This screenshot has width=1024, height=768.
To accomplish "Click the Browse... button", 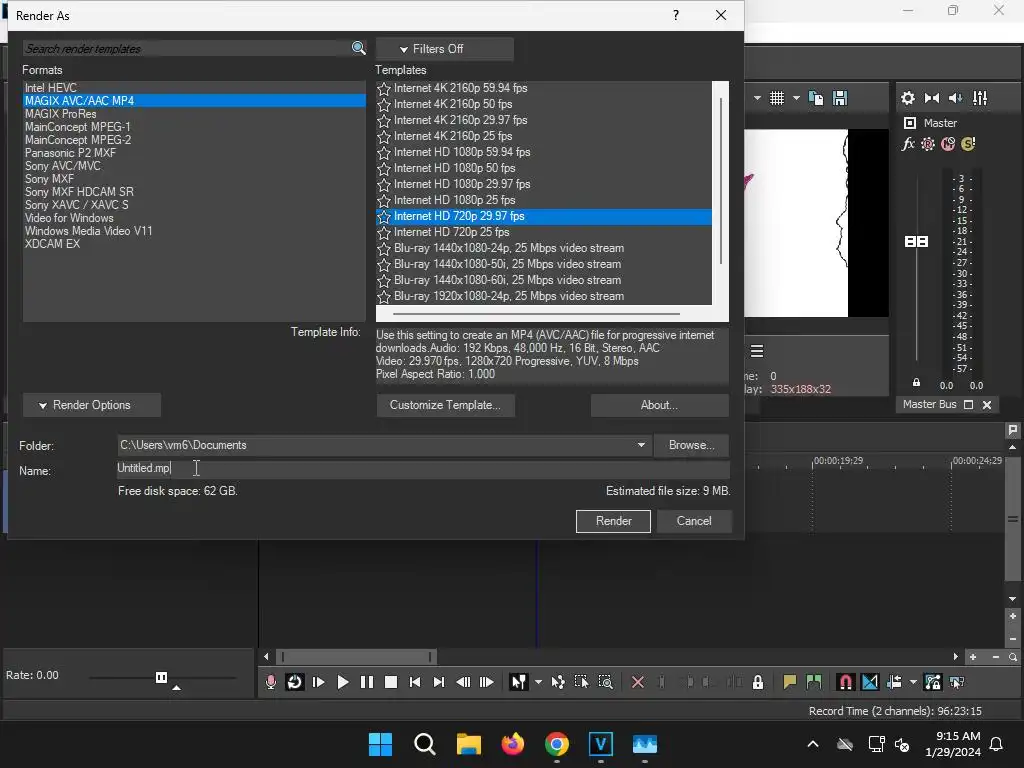I will (691, 445).
